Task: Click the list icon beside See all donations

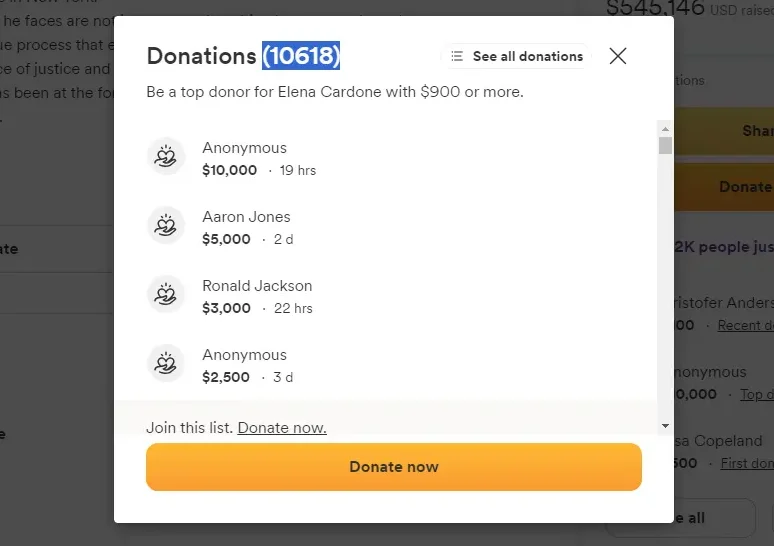Action: click(x=457, y=56)
